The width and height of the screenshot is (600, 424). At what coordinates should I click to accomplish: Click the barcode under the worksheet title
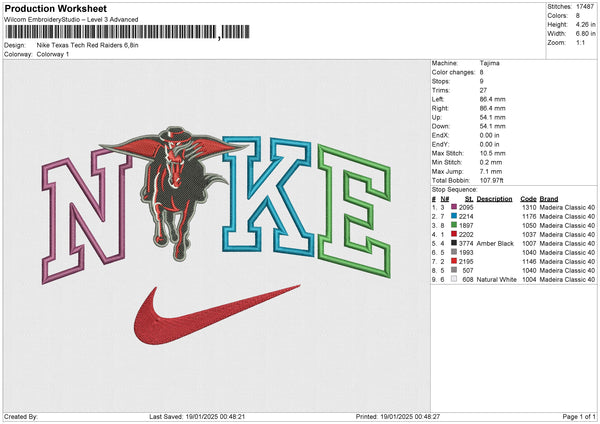(x=127, y=32)
